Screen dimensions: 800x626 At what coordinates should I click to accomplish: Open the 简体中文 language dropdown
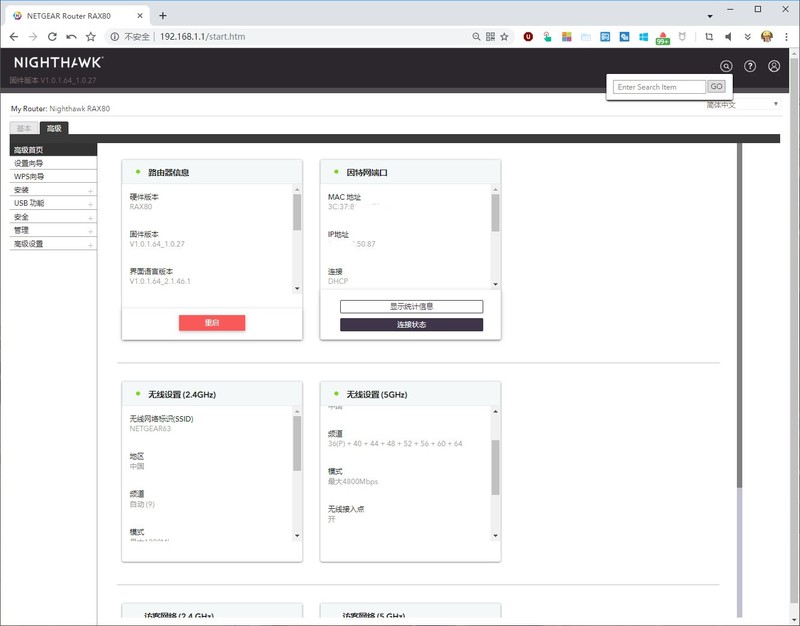coord(743,105)
